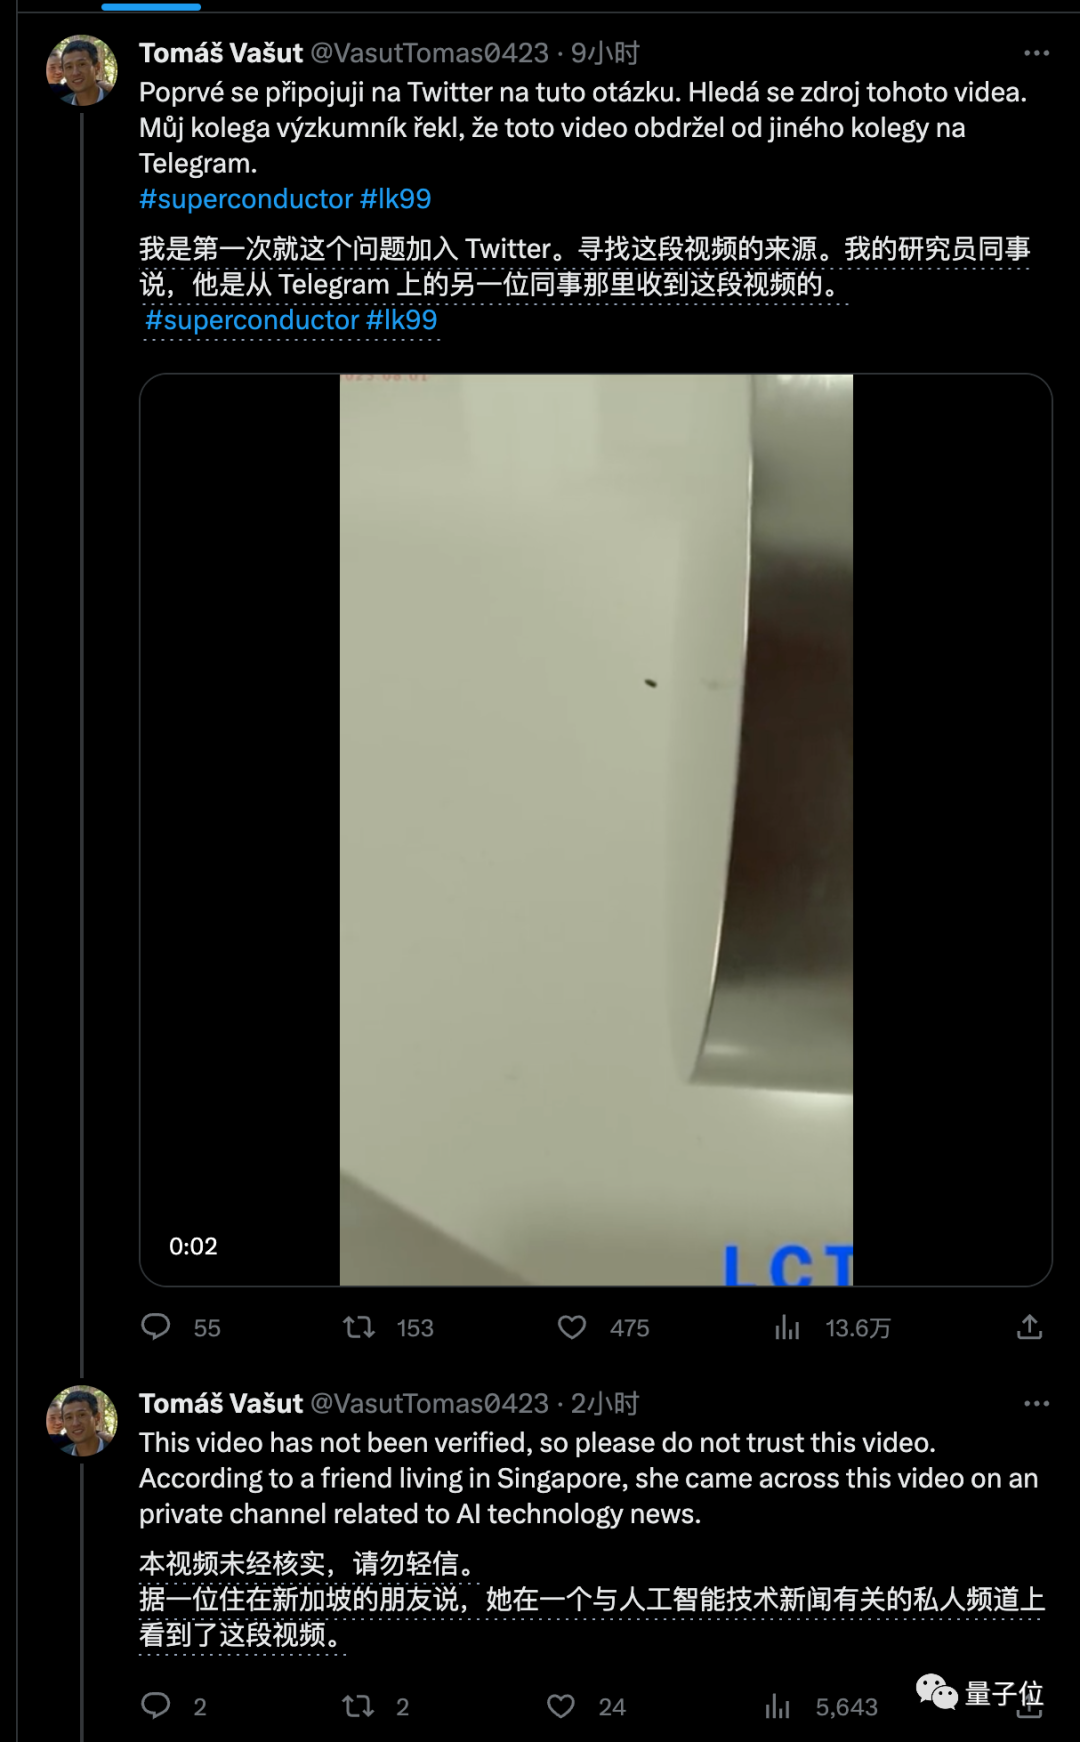
Task: Reply to the second tweet about verification
Action: pos(156,1705)
